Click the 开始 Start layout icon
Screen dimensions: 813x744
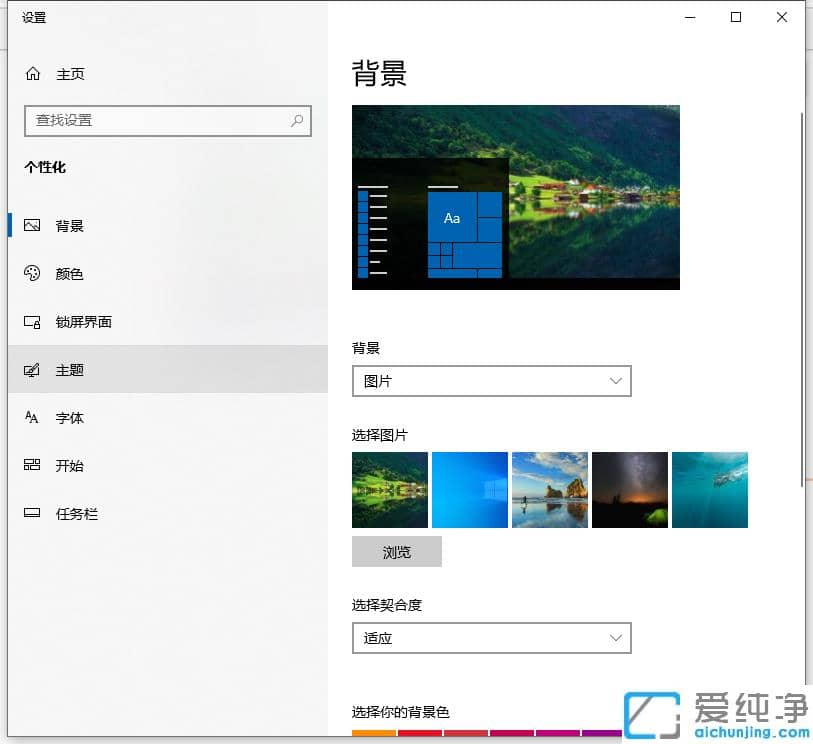[x=33, y=465]
